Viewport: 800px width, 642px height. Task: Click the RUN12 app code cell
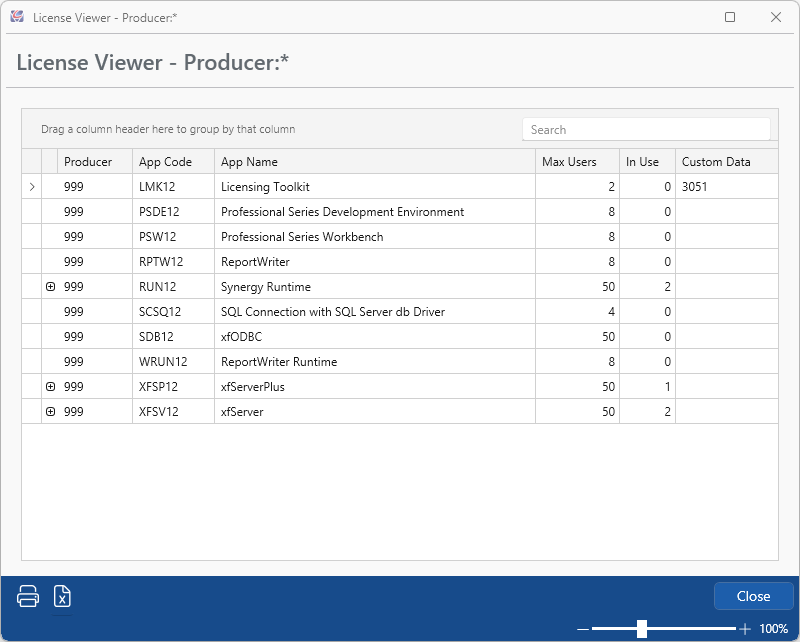173,287
